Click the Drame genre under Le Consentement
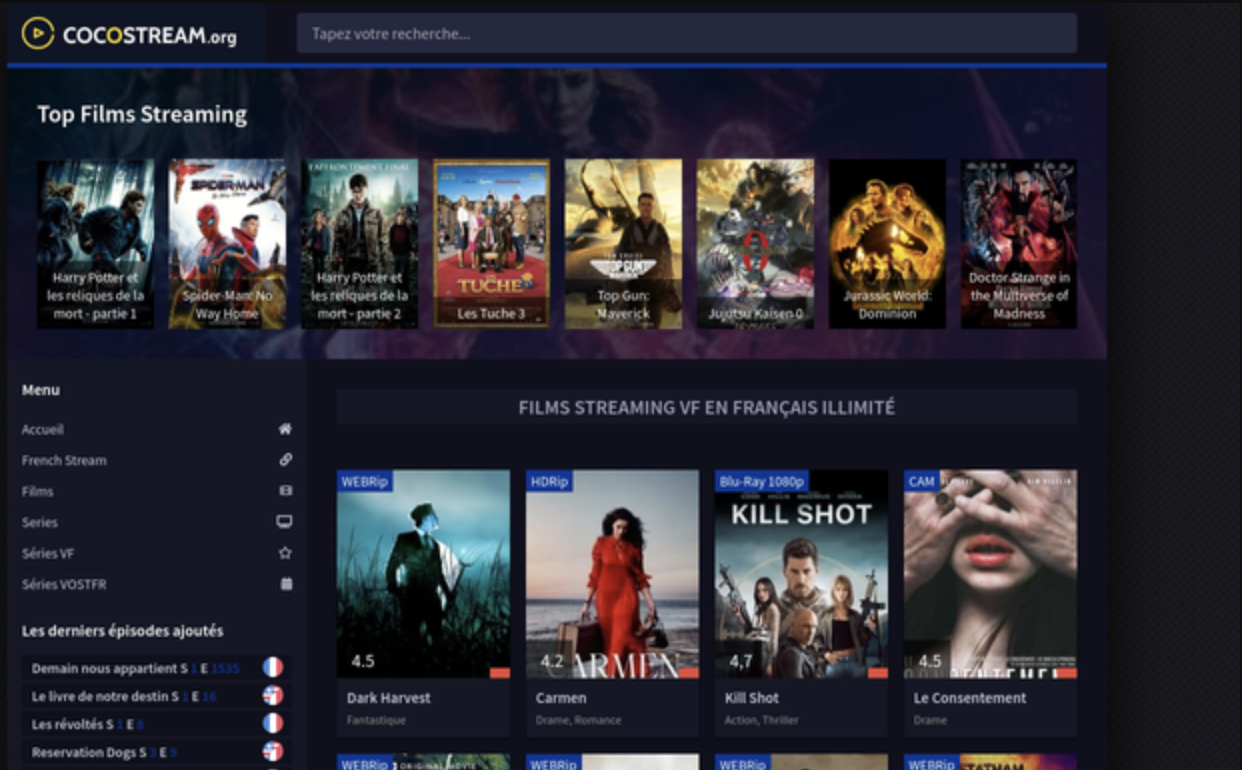Image resolution: width=1242 pixels, height=770 pixels. pos(930,720)
